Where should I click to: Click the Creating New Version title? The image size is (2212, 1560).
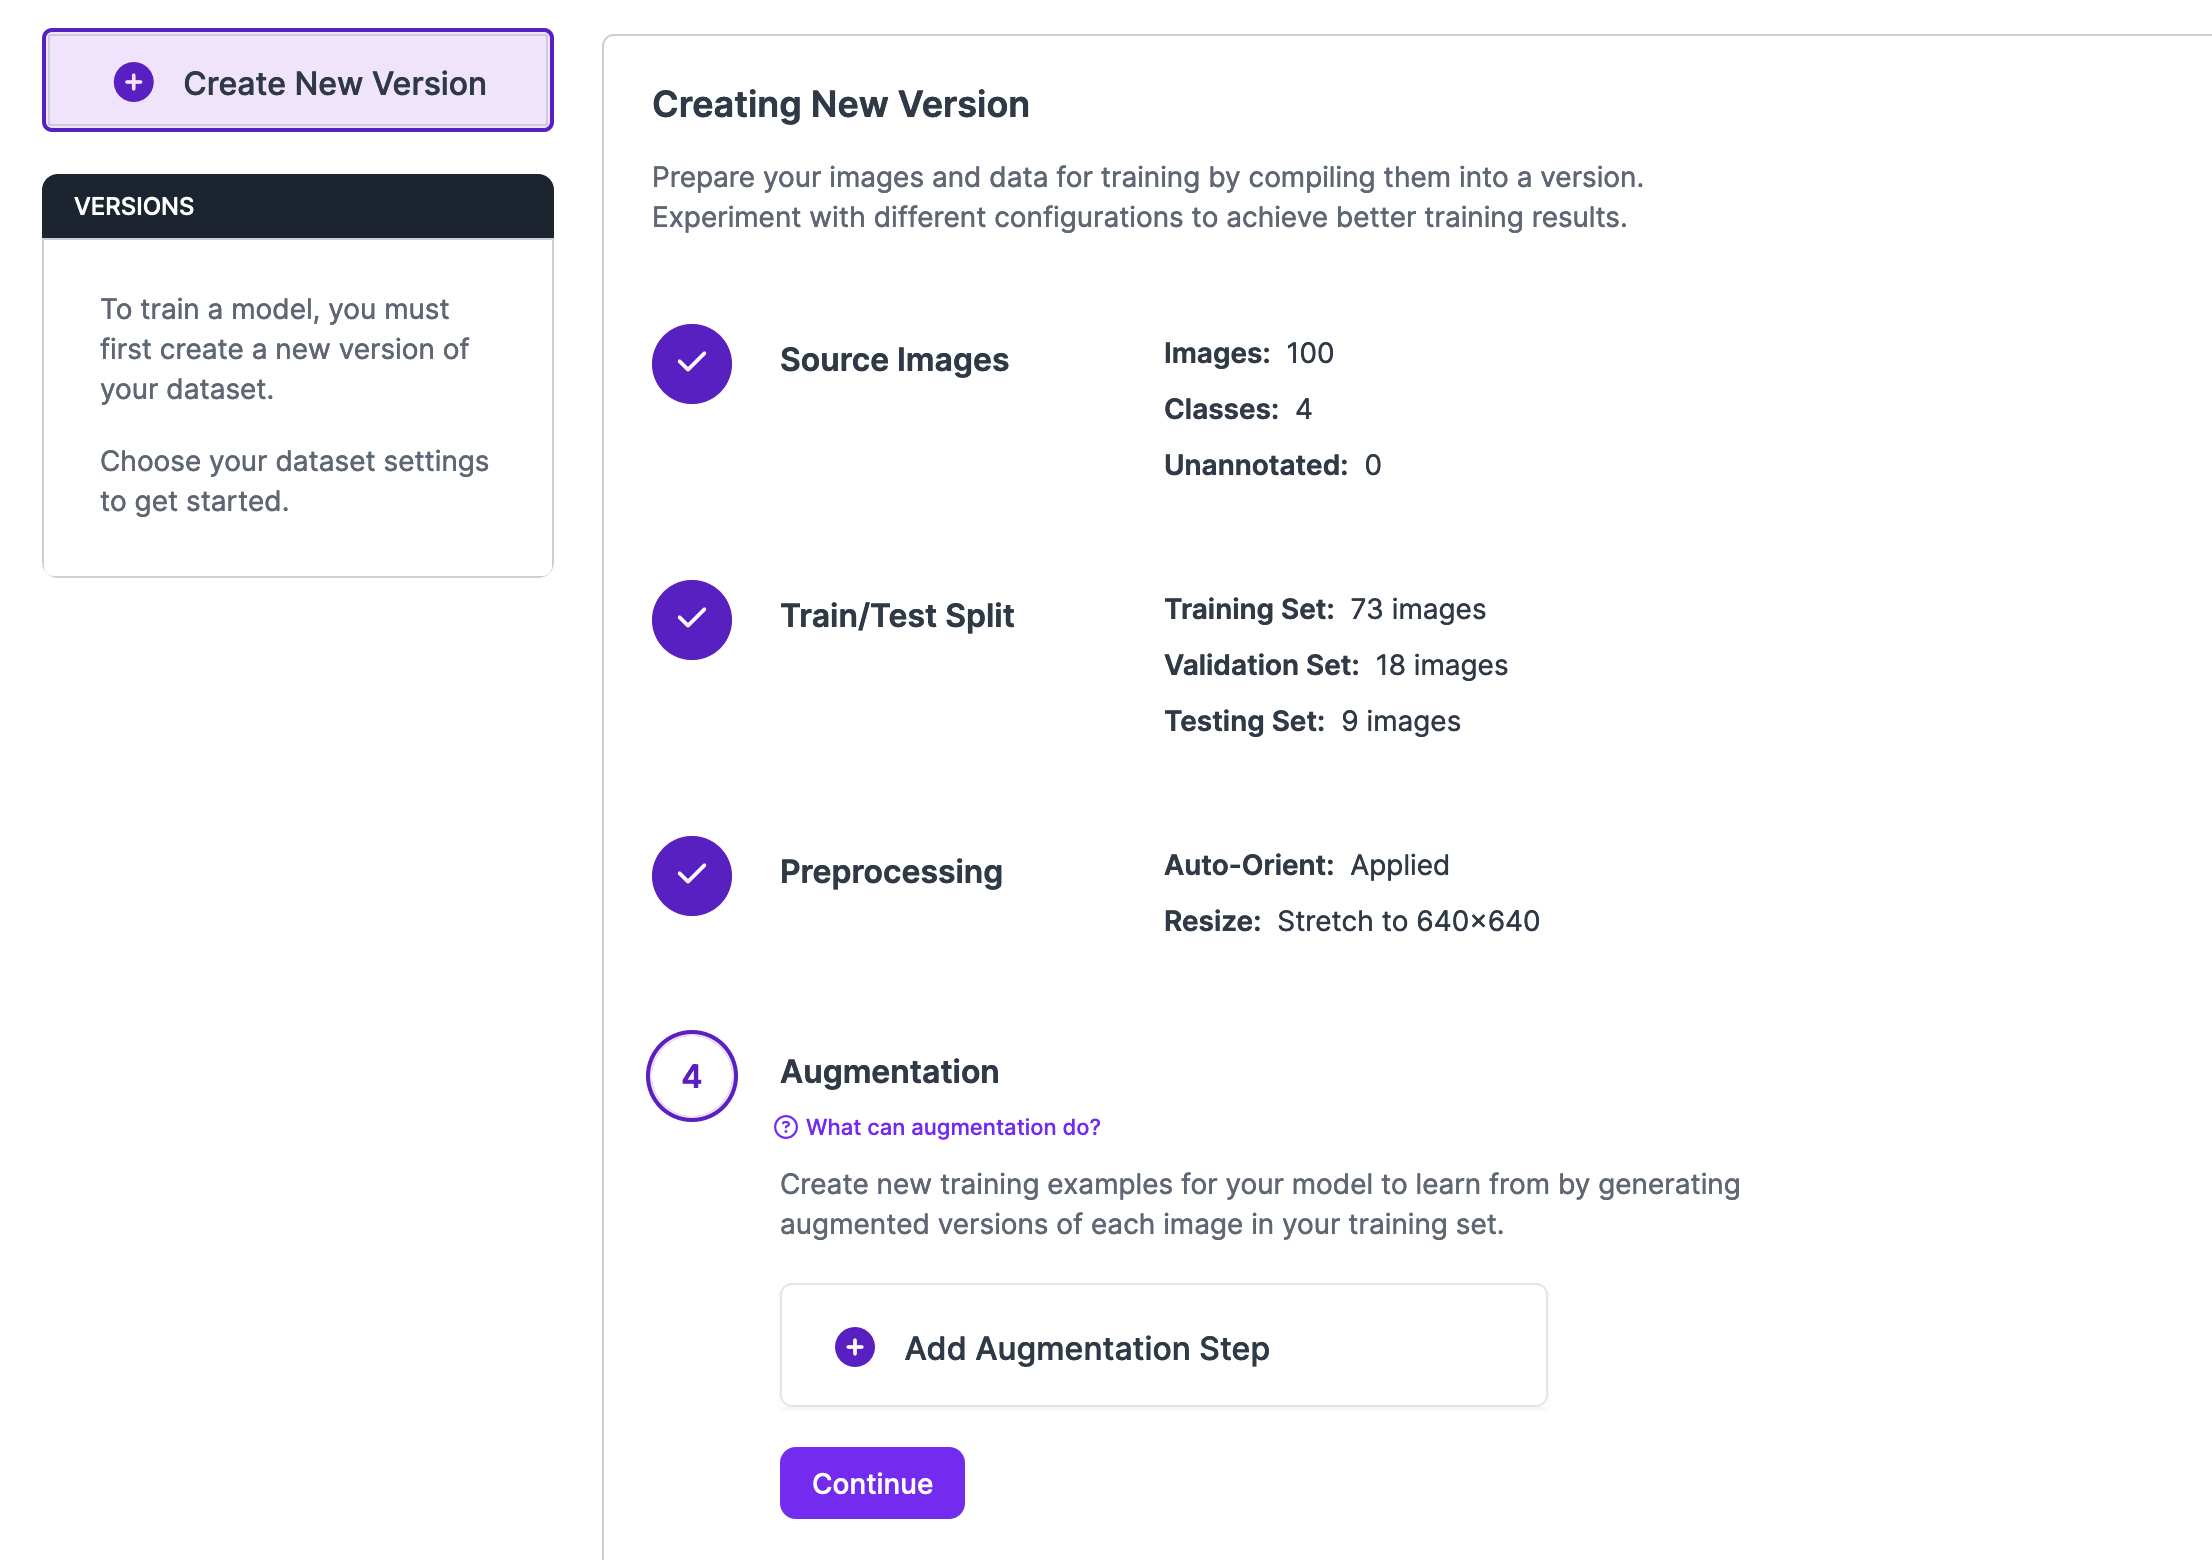coord(840,104)
